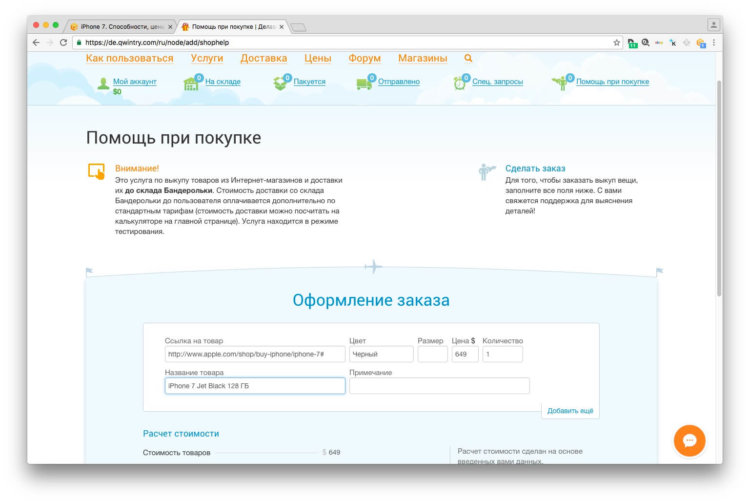
Task: Click the person icon beside Мой аккаунт
Action: (x=103, y=84)
